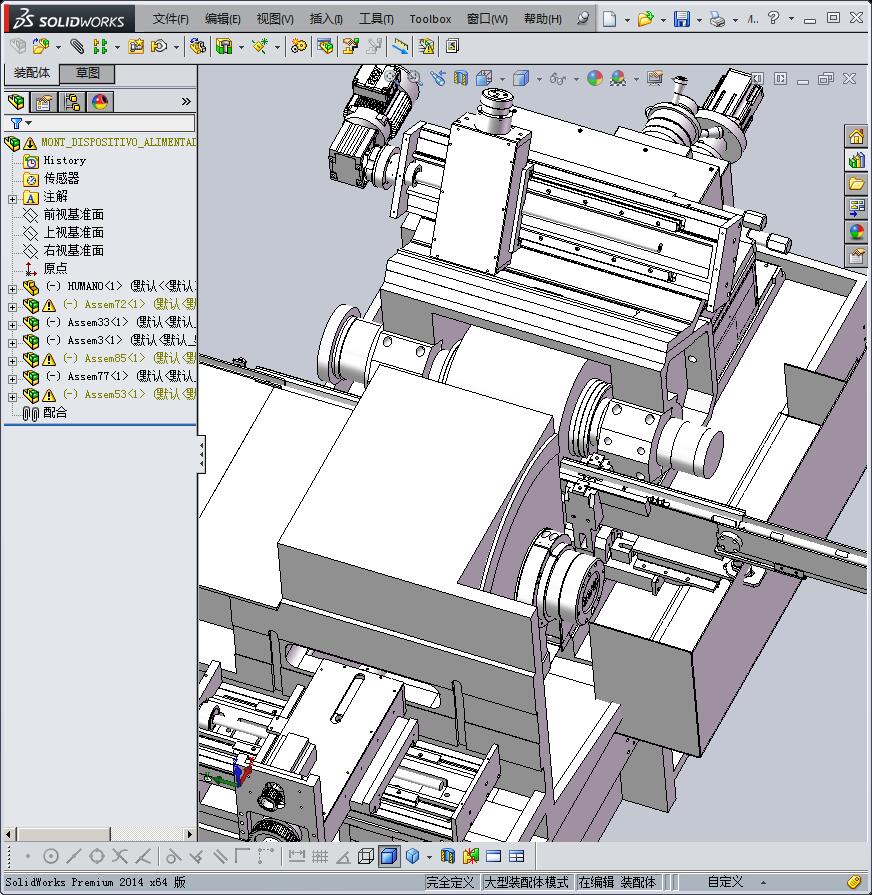872x895 pixels.
Task: Switch to the ConfigurationManager tab icon
Action: coord(72,102)
